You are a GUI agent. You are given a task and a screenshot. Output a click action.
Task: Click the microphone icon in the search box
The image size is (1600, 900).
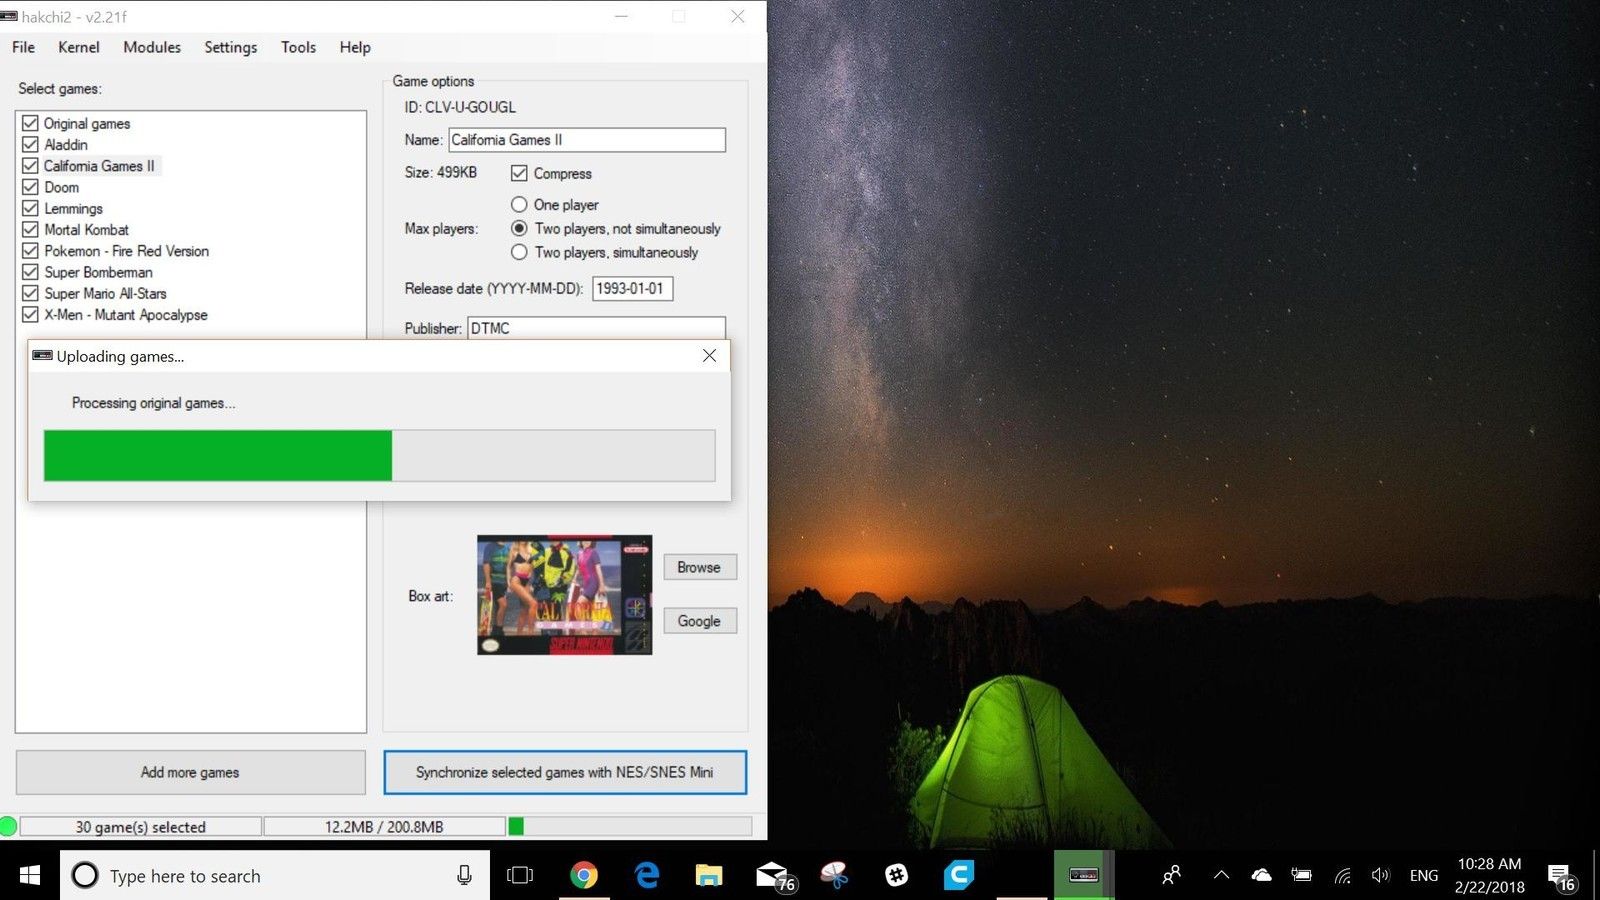point(464,875)
